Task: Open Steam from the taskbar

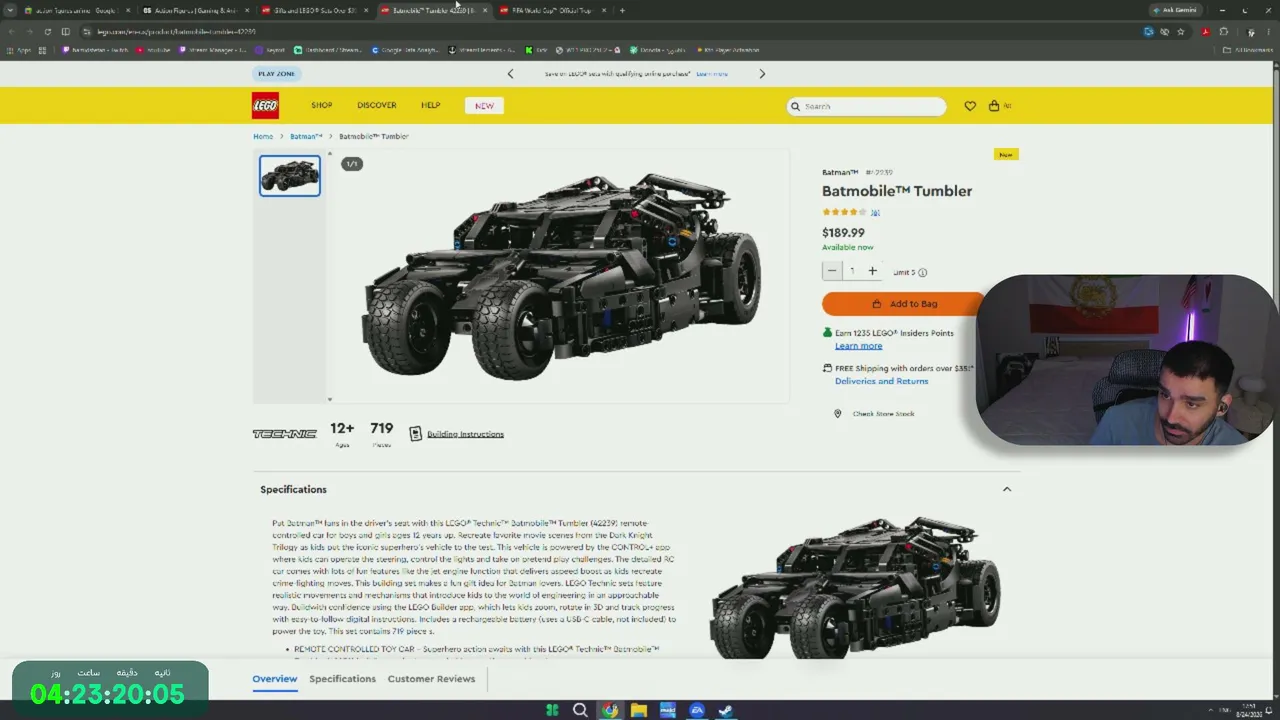Action: (x=726, y=711)
